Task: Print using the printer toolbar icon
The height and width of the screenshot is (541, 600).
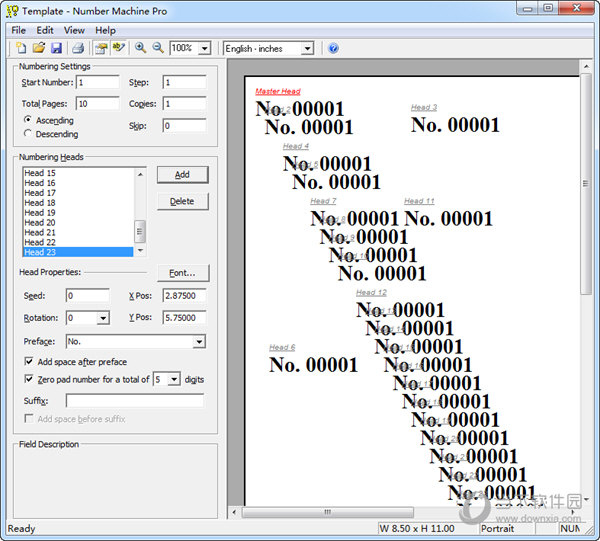Action: [78, 48]
